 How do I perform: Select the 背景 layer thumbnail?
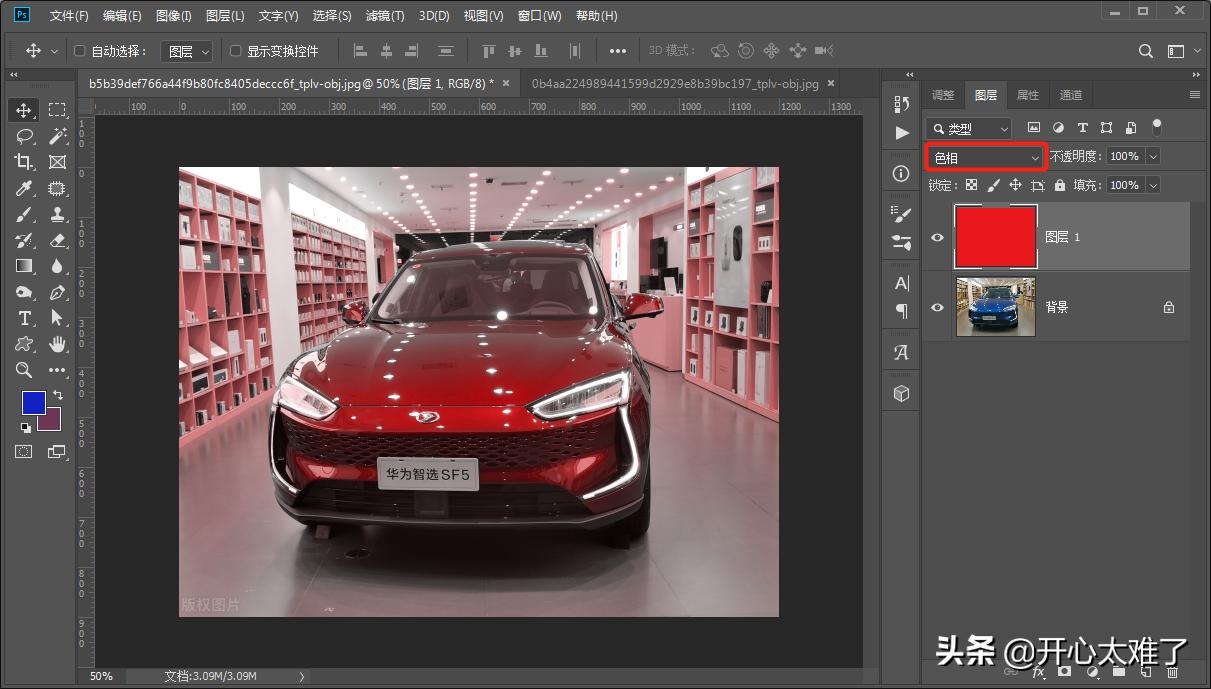(995, 307)
